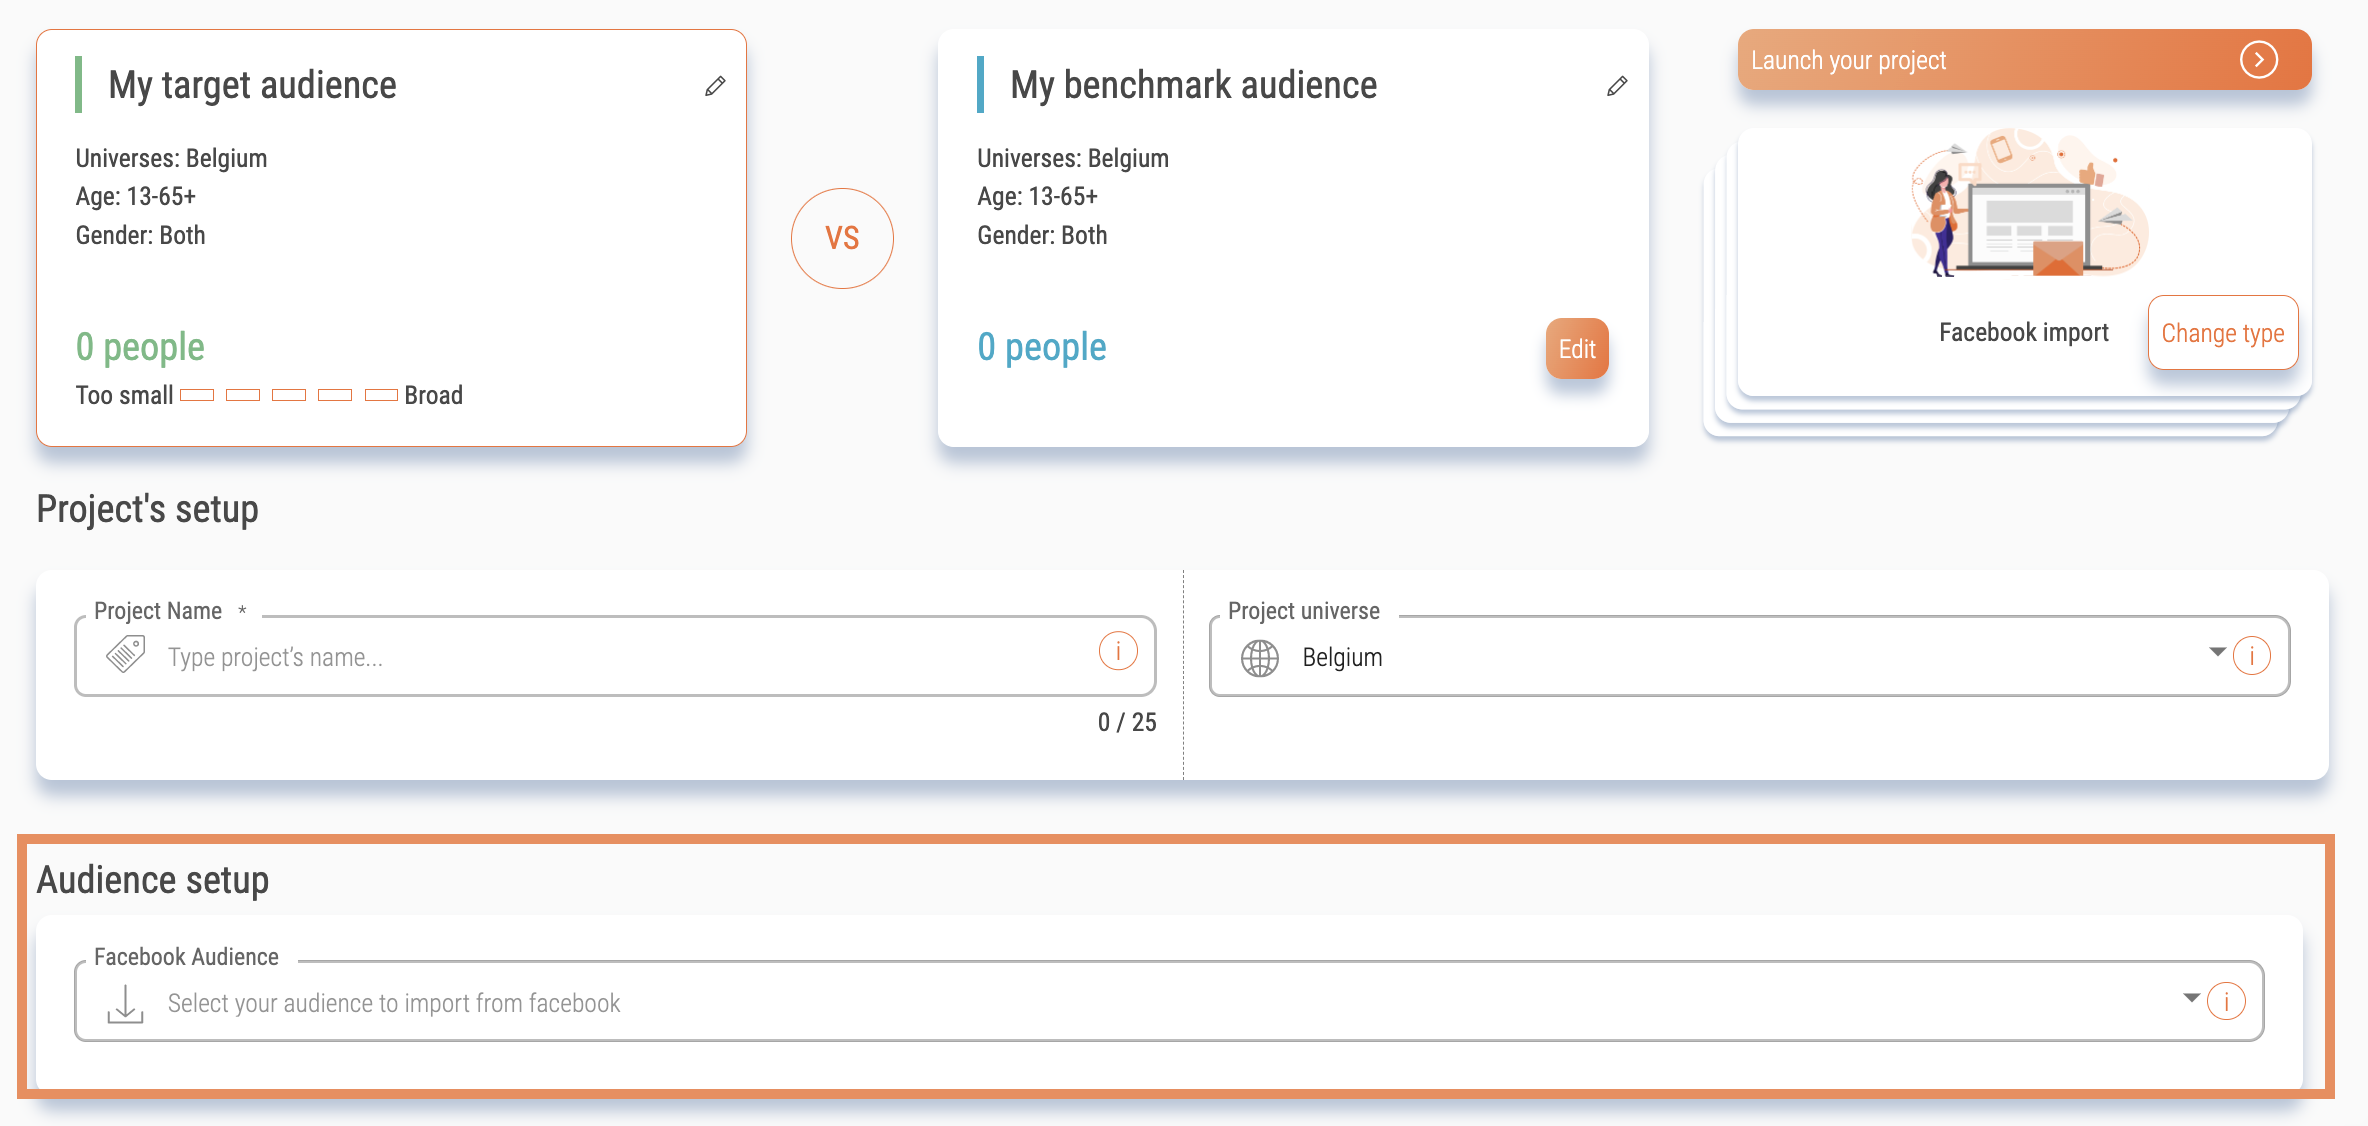The image size is (2368, 1126).
Task: Click benchmark audience pencil icon
Action: (1617, 86)
